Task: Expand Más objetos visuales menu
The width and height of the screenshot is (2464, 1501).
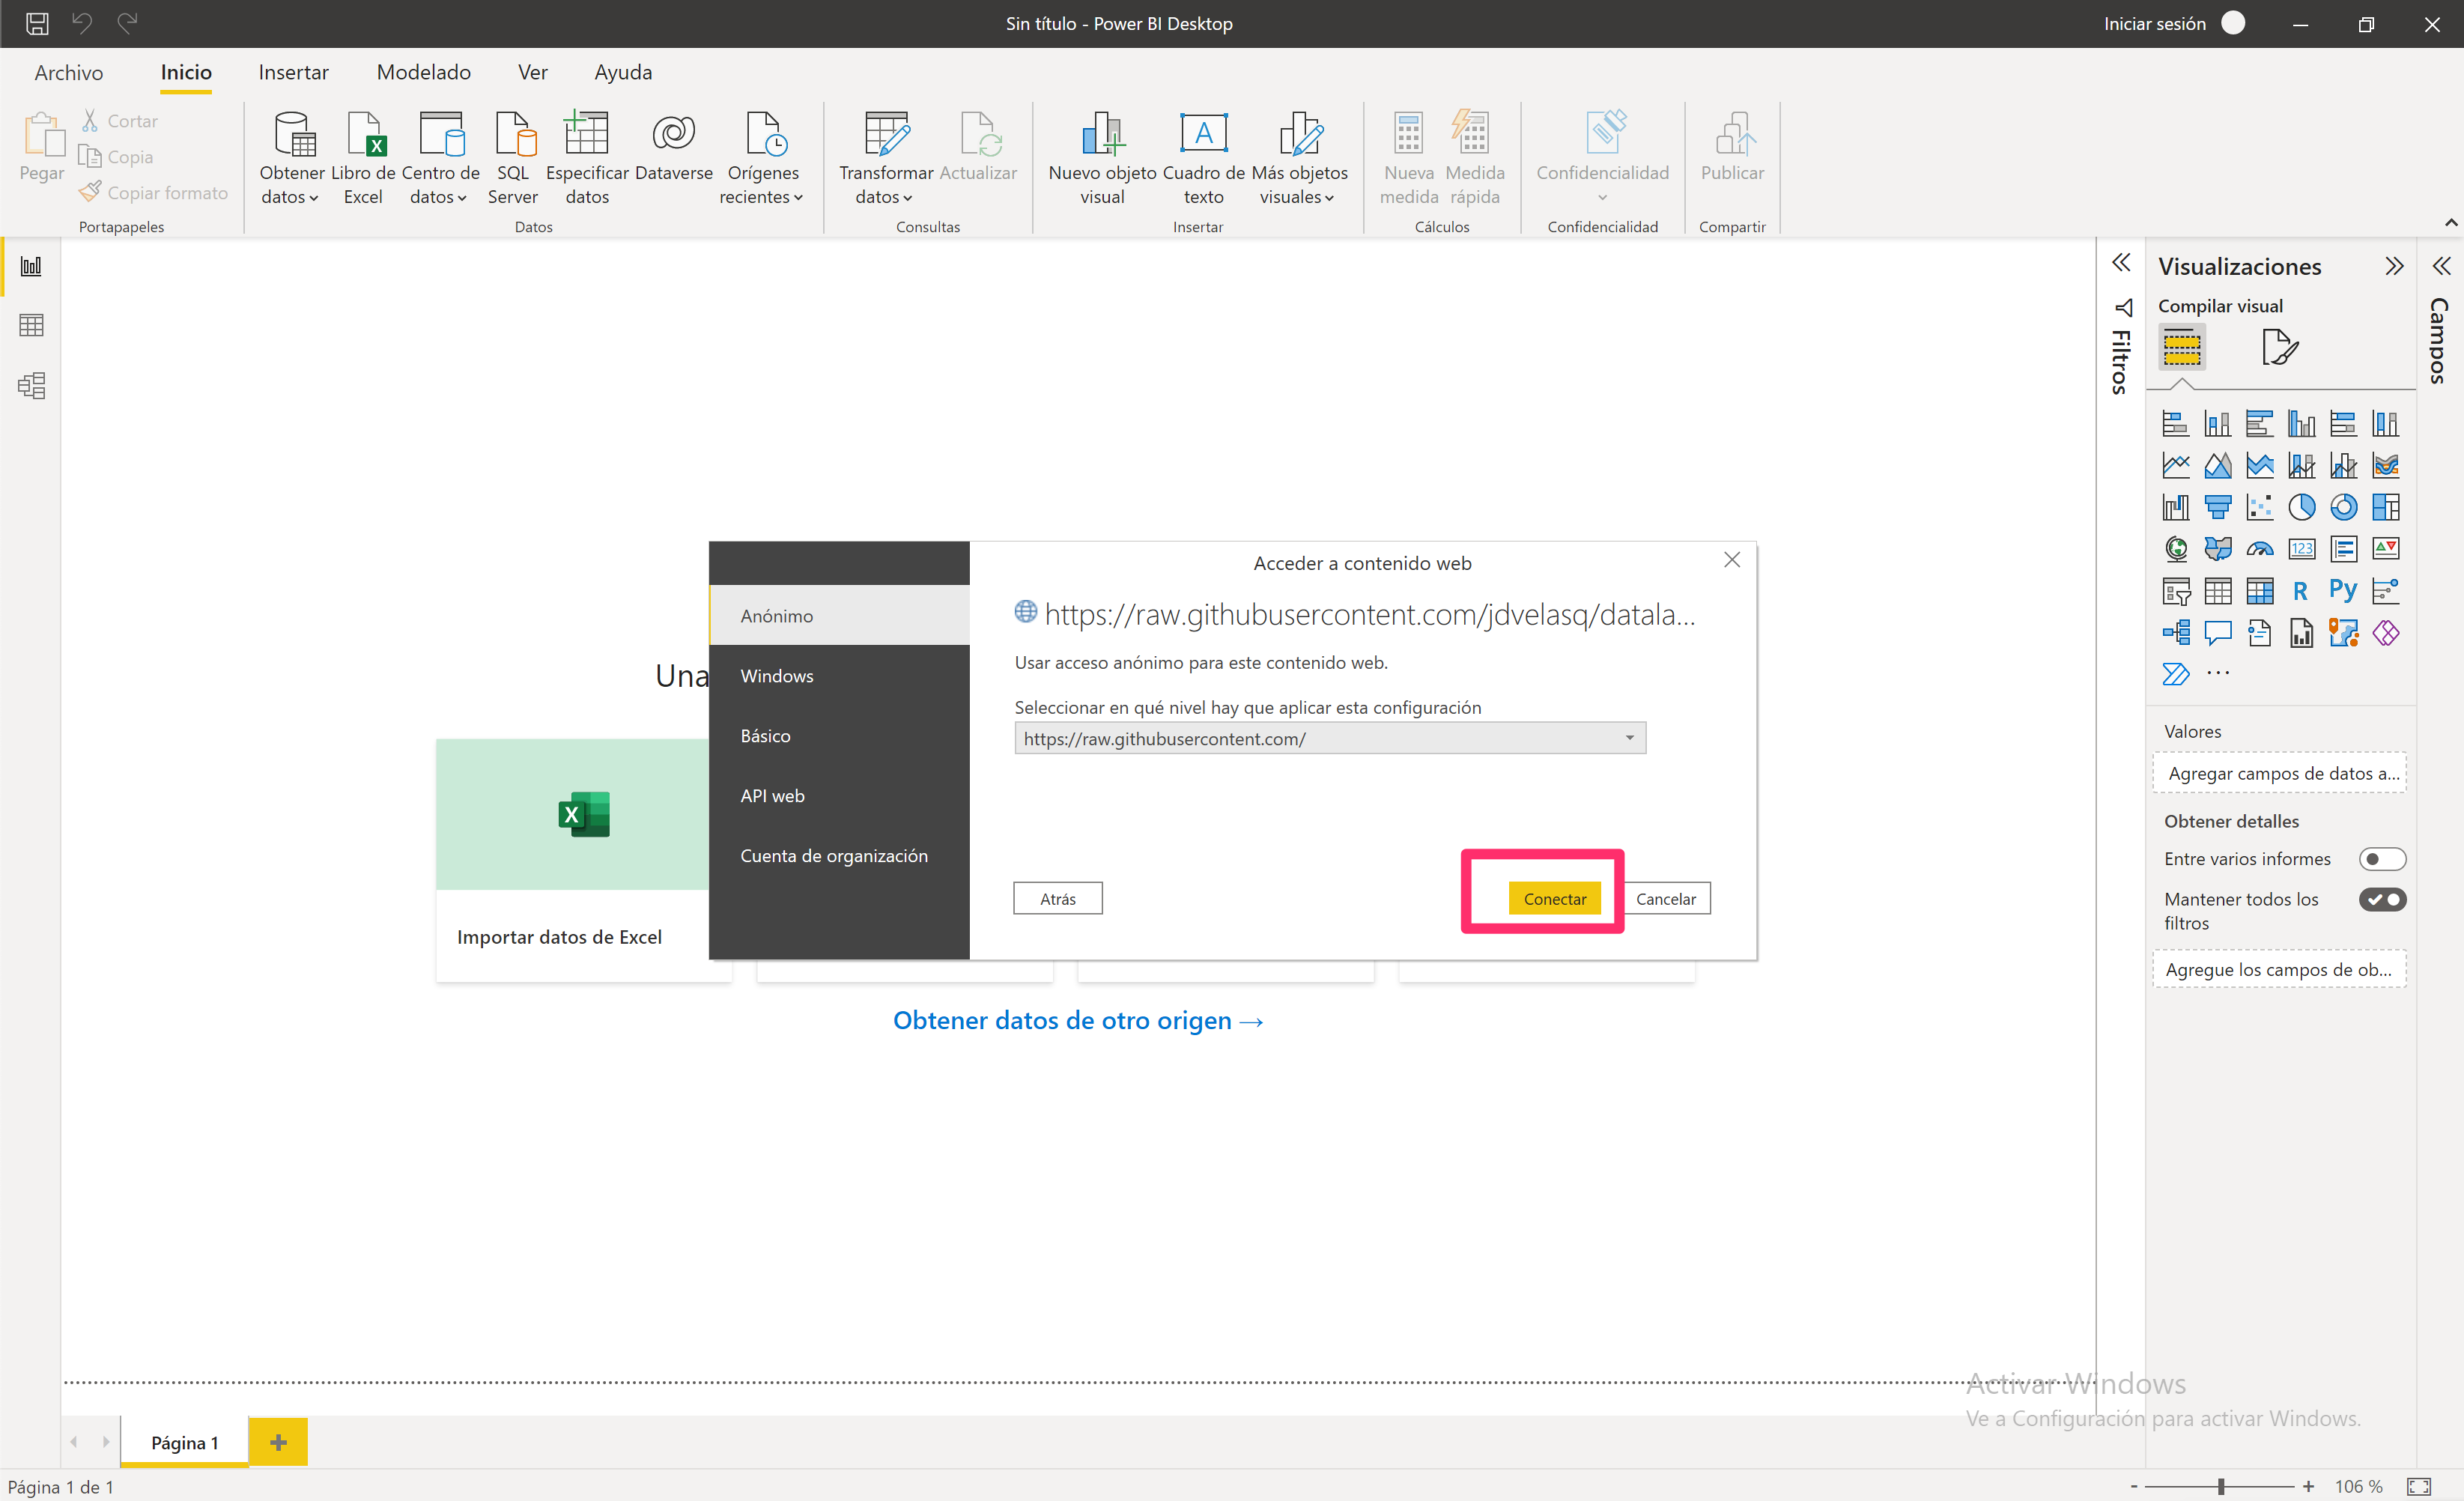Action: (x=1299, y=159)
